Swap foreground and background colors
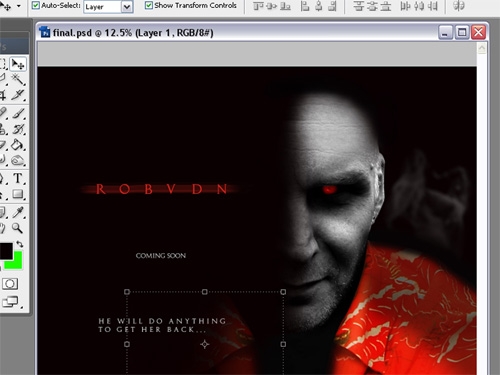This screenshot has height=375, width=500. [20, 244]
